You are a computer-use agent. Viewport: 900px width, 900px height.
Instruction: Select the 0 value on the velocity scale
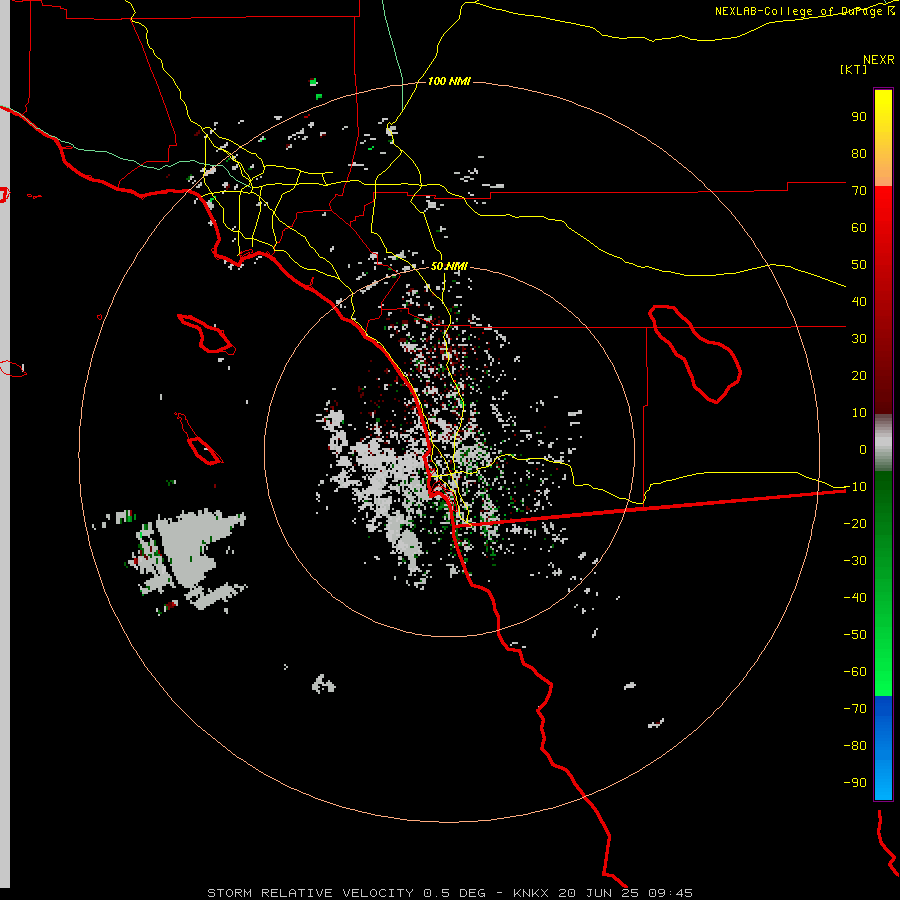(863, 449)
